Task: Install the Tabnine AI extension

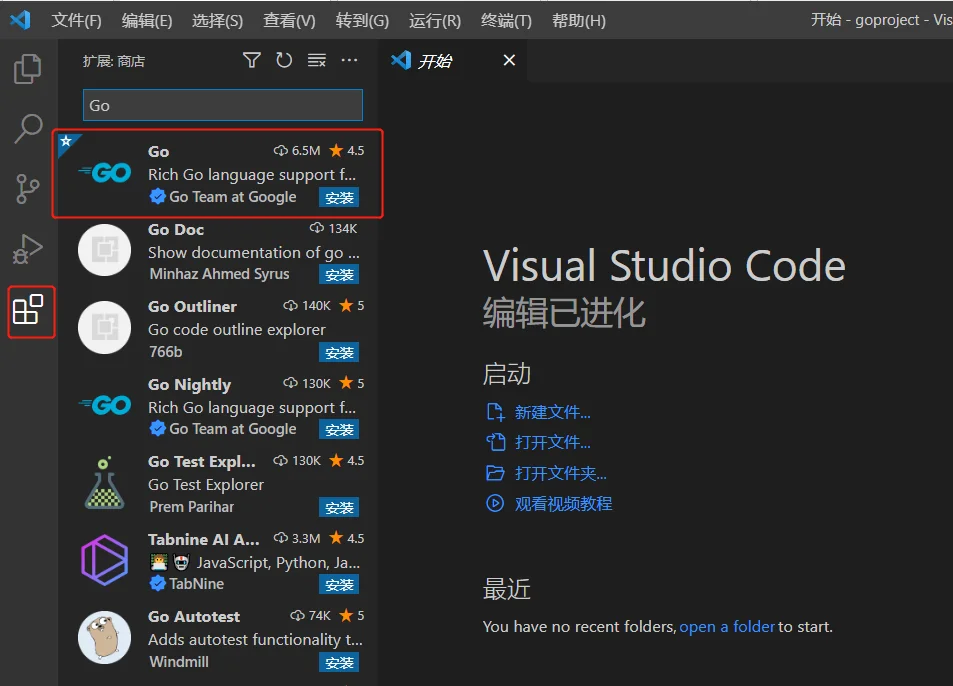Action: 339,585
